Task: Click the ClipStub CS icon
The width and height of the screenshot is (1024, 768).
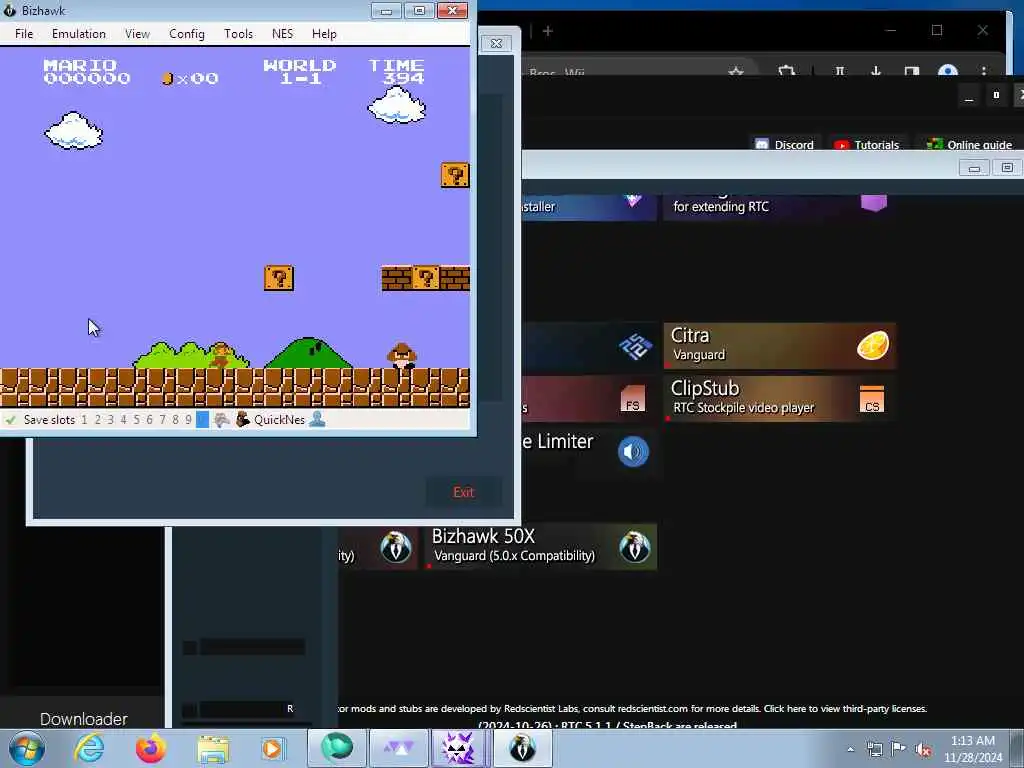Action: pyautogui.click(x=872, y=399)
